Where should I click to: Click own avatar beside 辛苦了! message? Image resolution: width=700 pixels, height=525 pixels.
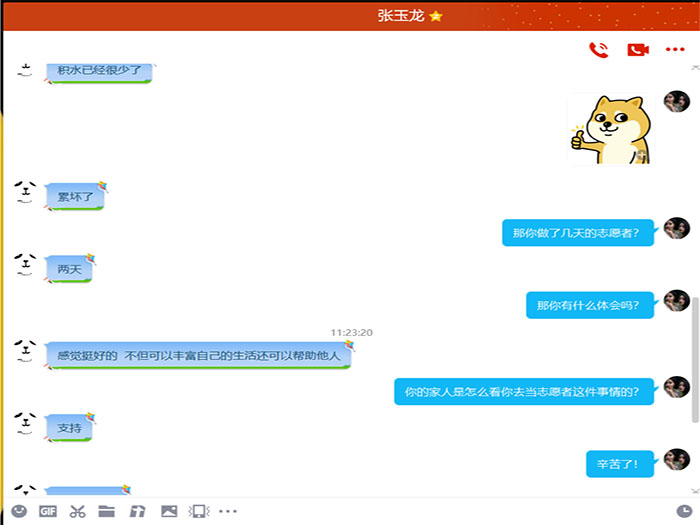[677, 459]
